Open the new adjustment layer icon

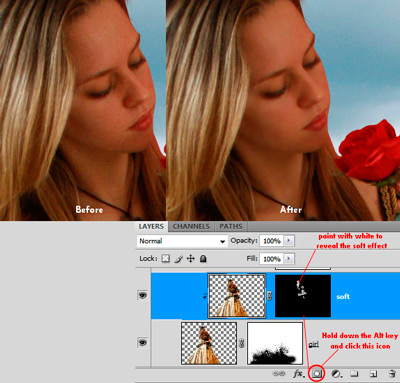(336, 374)
